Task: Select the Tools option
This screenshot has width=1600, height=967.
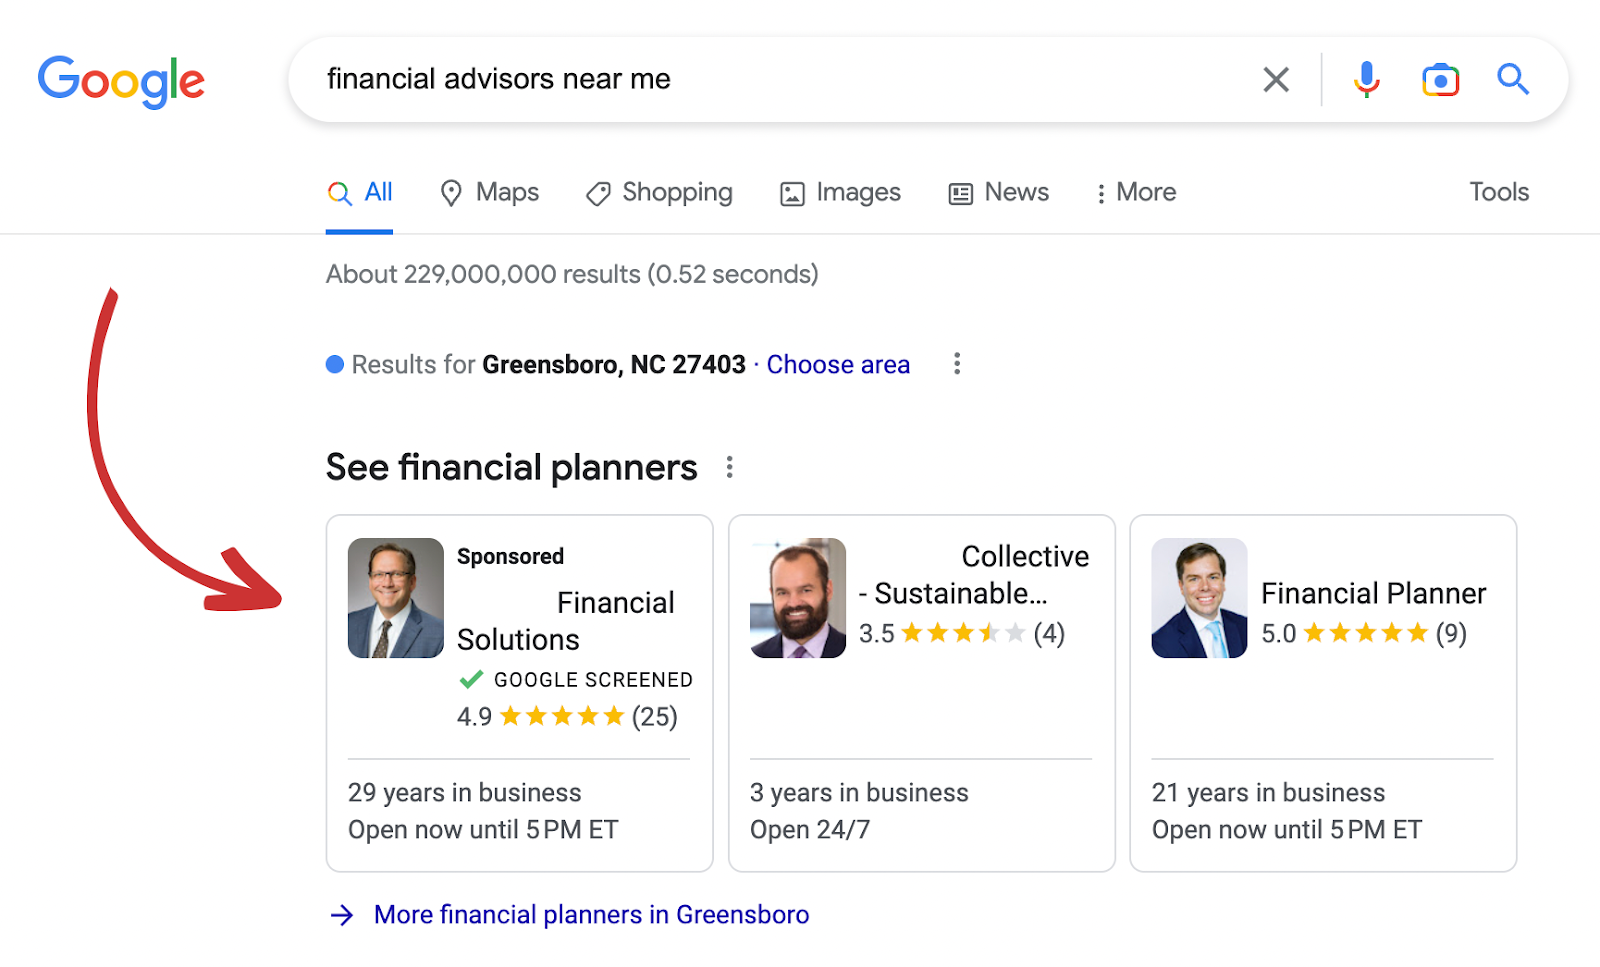Action: [x=1498, y=192]
